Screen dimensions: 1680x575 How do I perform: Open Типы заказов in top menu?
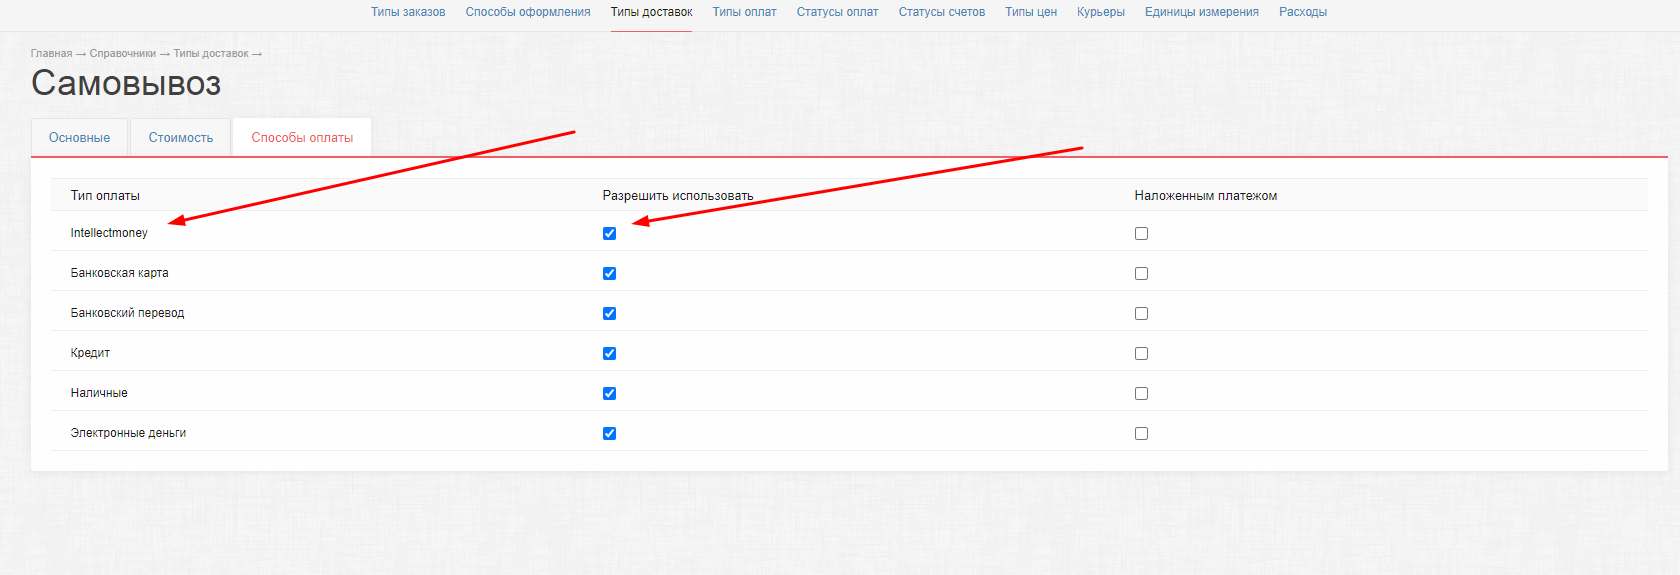point(408,12)
